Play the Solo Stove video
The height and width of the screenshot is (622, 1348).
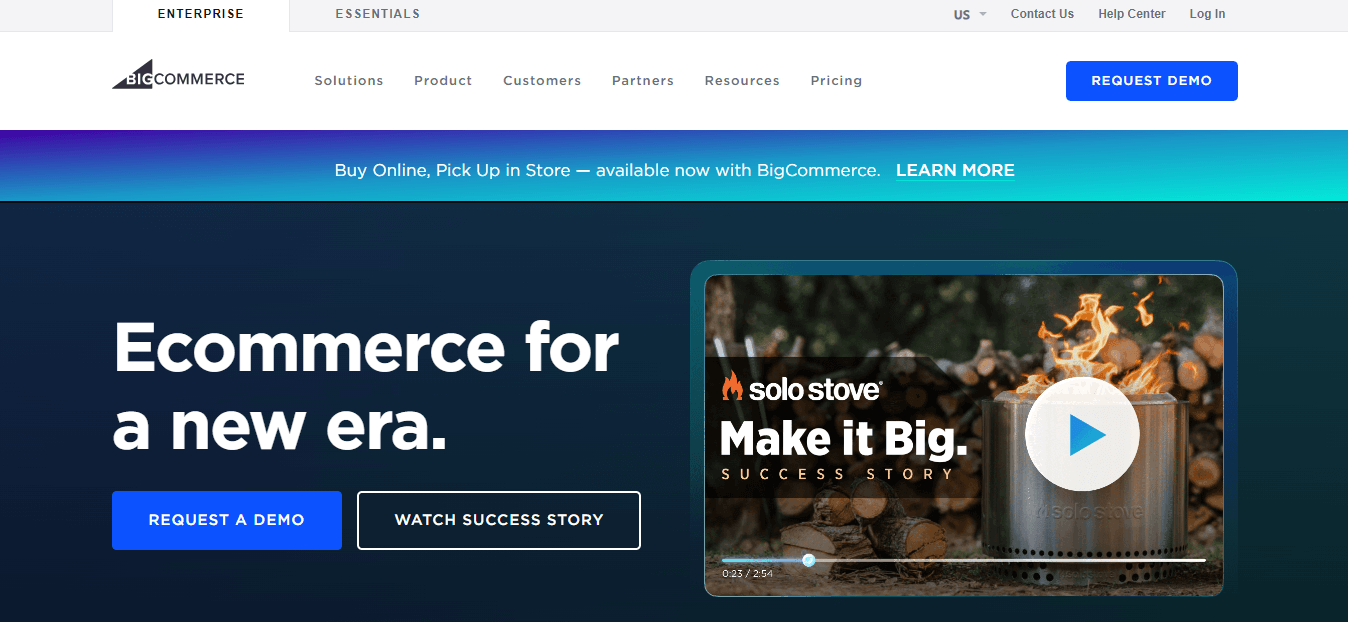(1082, 434)
